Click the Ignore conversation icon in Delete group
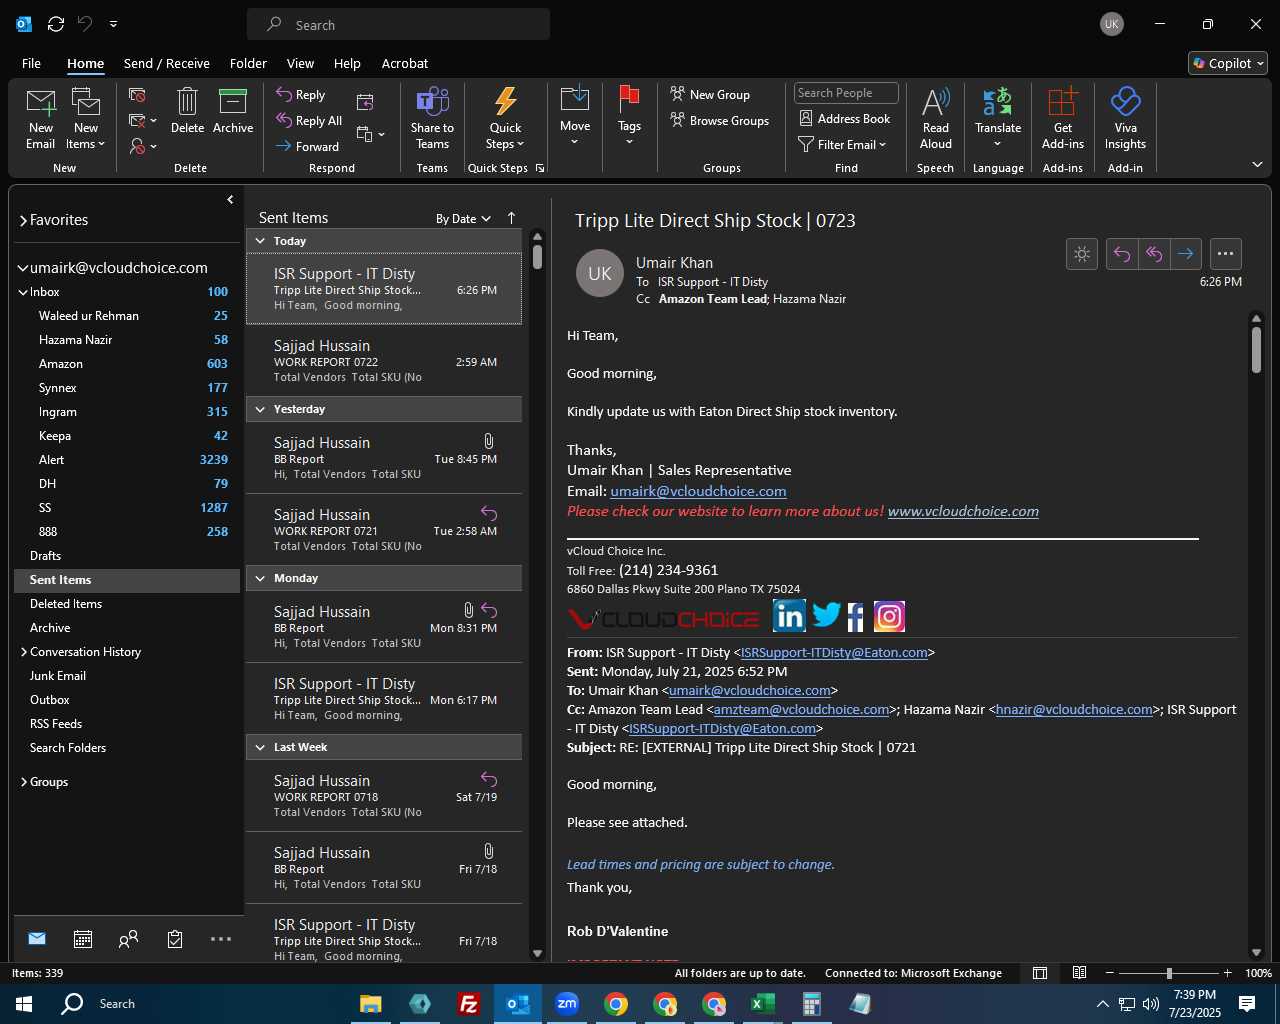 (x=138, y=95)
